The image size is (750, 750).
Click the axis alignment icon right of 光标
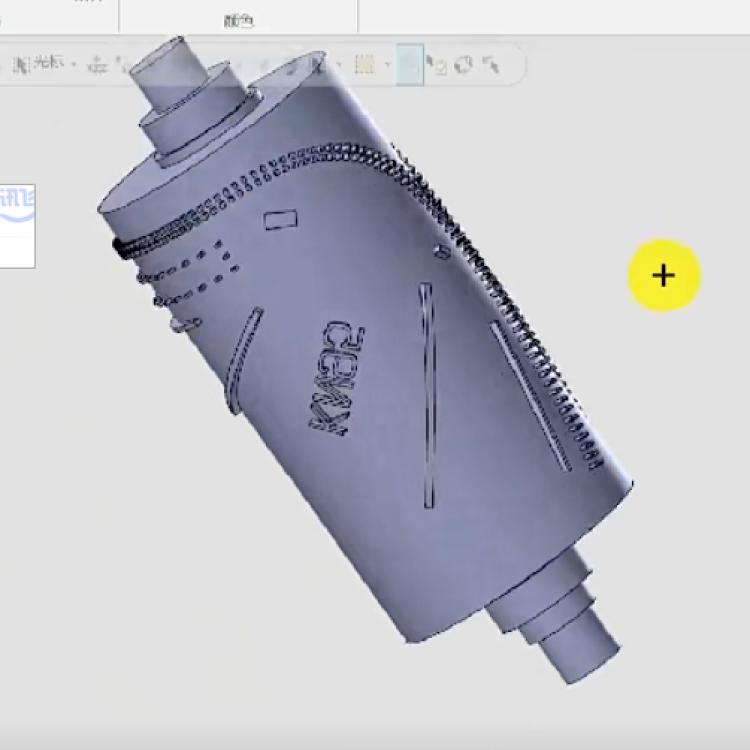coord(97,65)
